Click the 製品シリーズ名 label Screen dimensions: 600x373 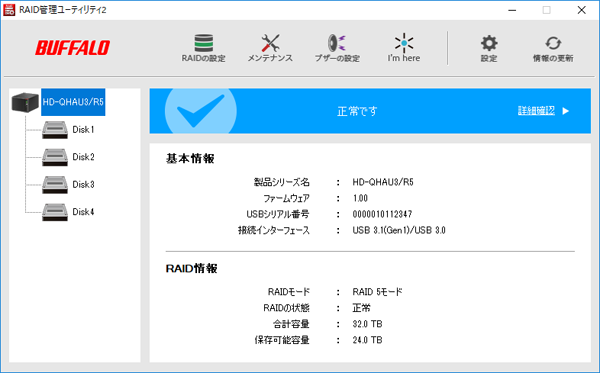click(x=282, y=182)
